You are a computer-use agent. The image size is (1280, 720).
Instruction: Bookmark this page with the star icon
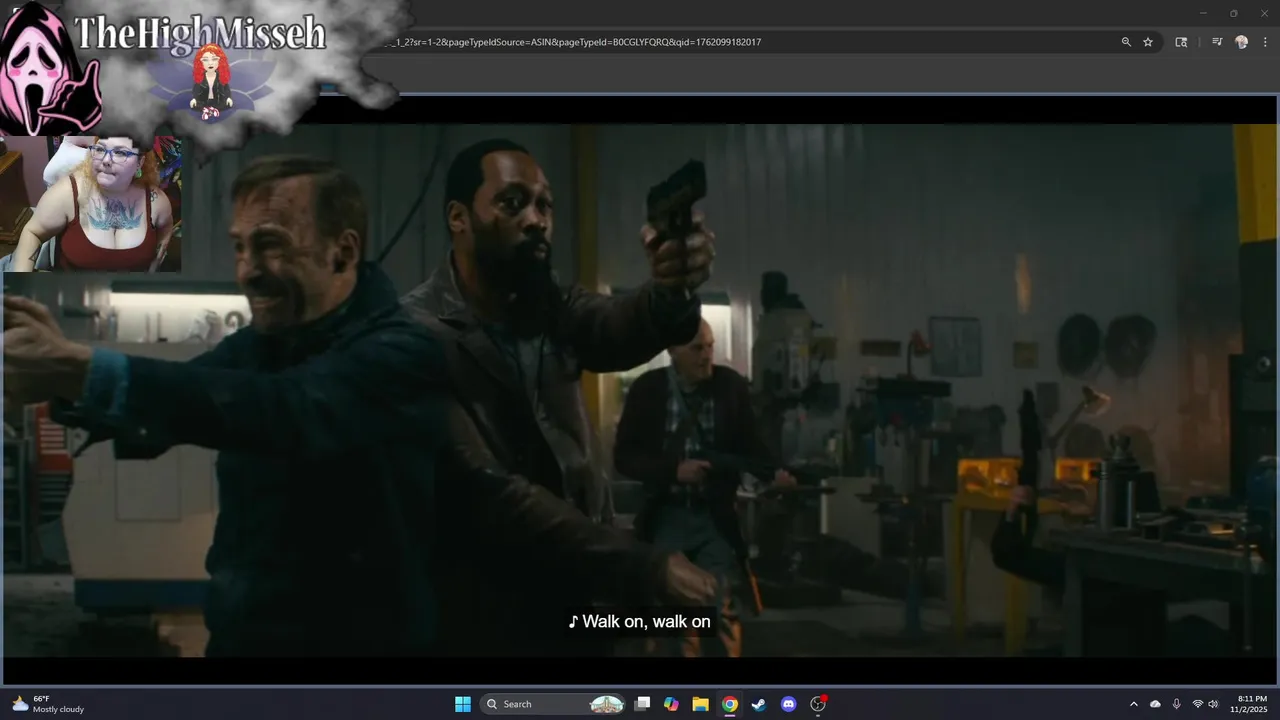click(1148, 42)
